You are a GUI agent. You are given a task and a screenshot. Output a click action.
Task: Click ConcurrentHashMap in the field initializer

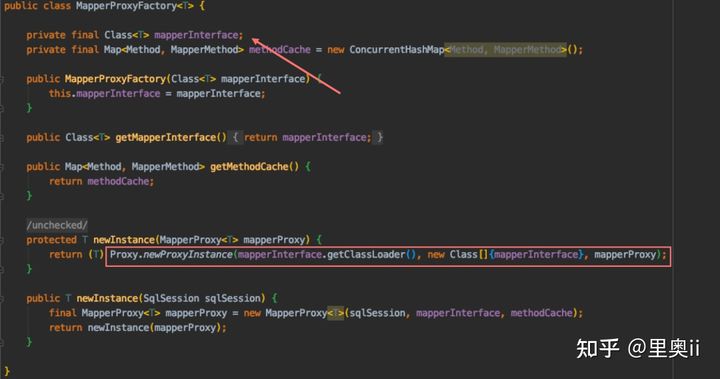coord(397,50)
